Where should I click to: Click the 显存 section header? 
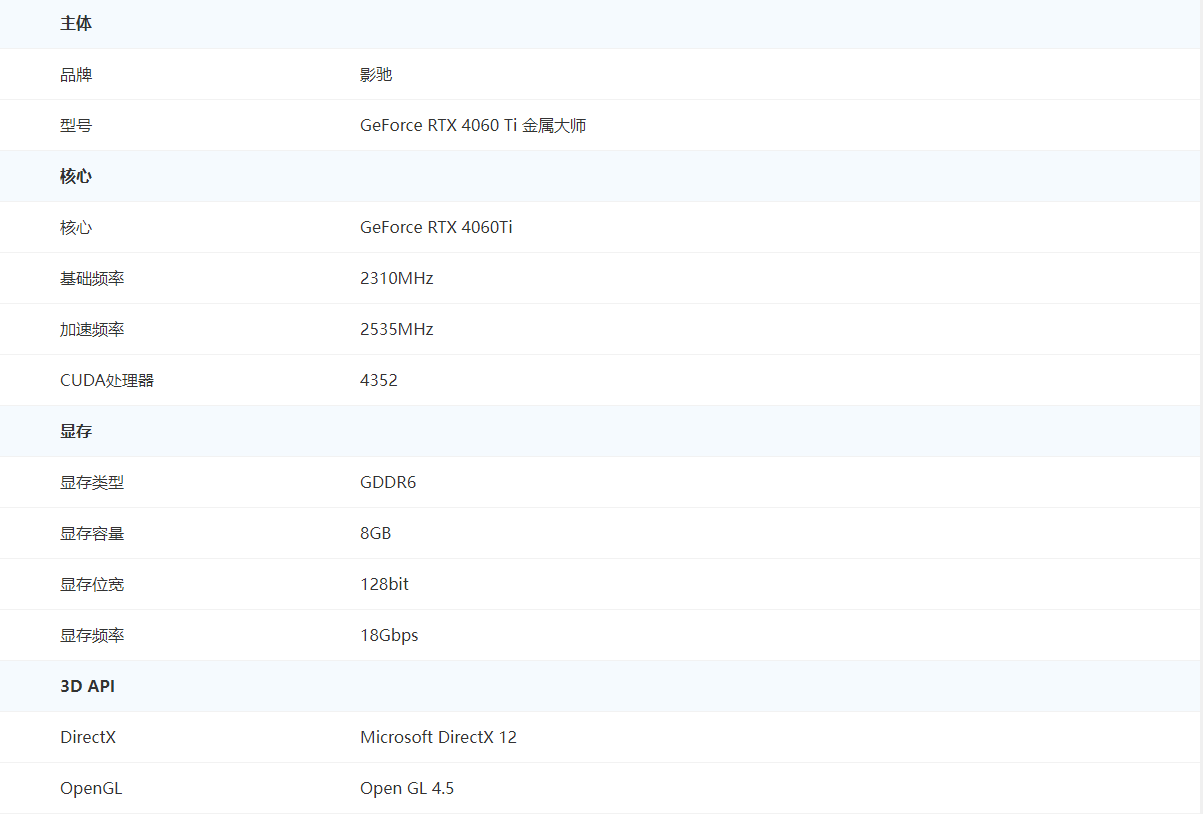click(76, 431)
